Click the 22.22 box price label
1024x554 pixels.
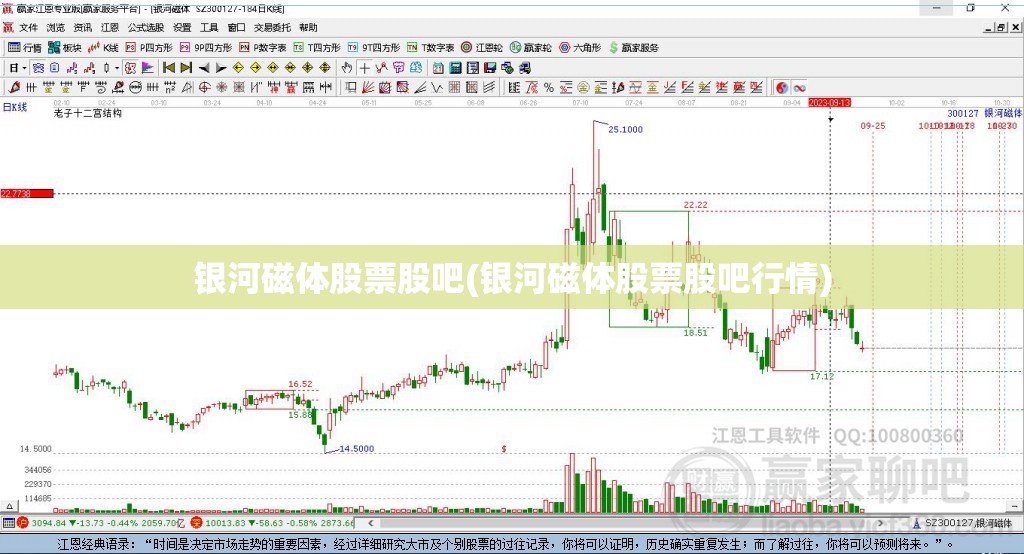(696, 204)
